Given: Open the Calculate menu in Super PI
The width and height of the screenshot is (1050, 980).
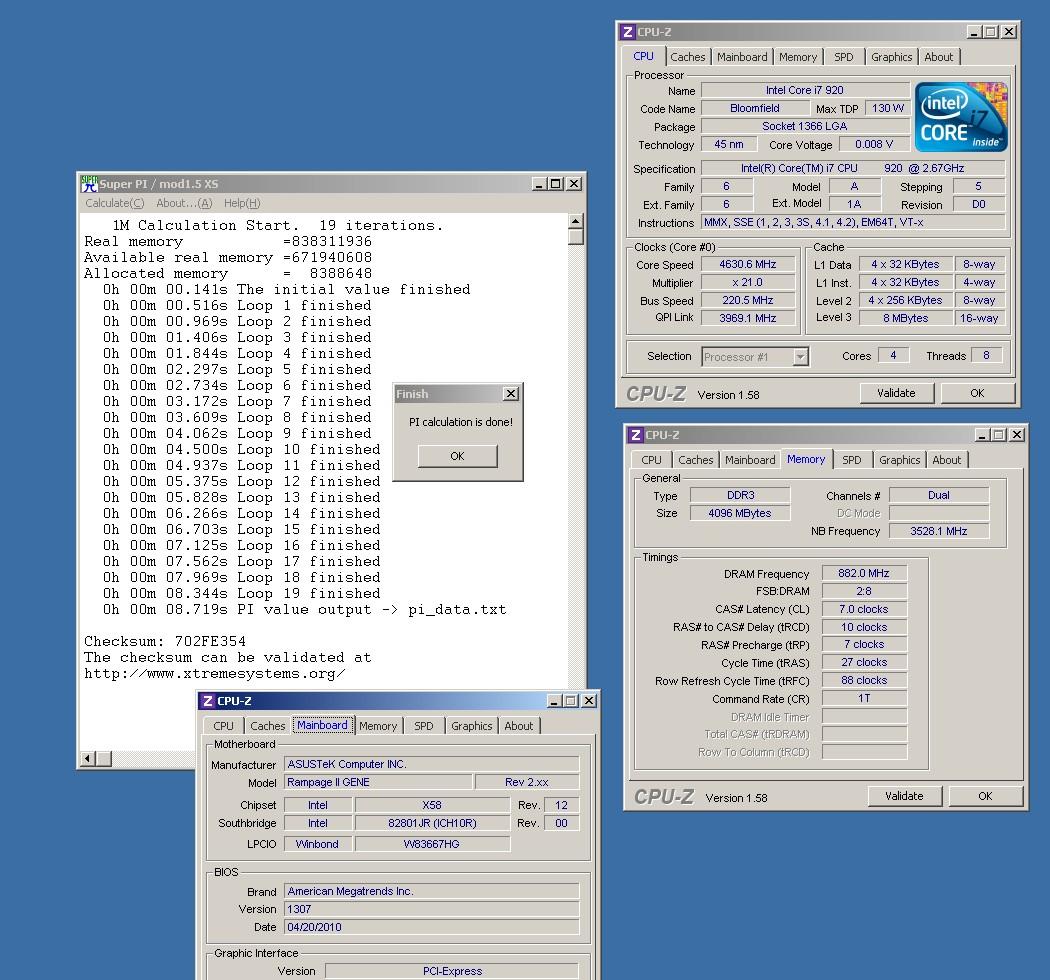Looking at the screenshot, I should click(115, 203).
